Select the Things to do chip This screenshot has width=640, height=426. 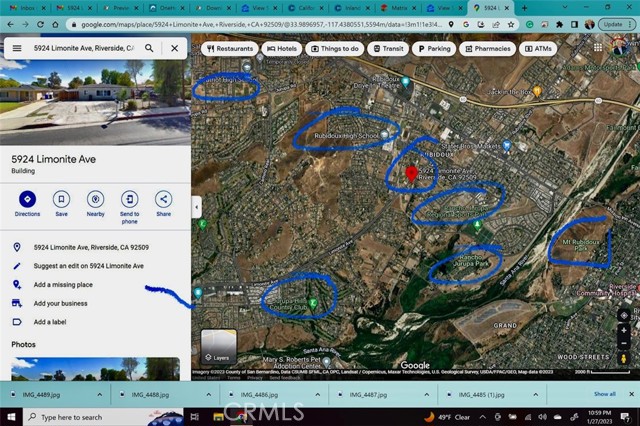(x=335, y=49)
